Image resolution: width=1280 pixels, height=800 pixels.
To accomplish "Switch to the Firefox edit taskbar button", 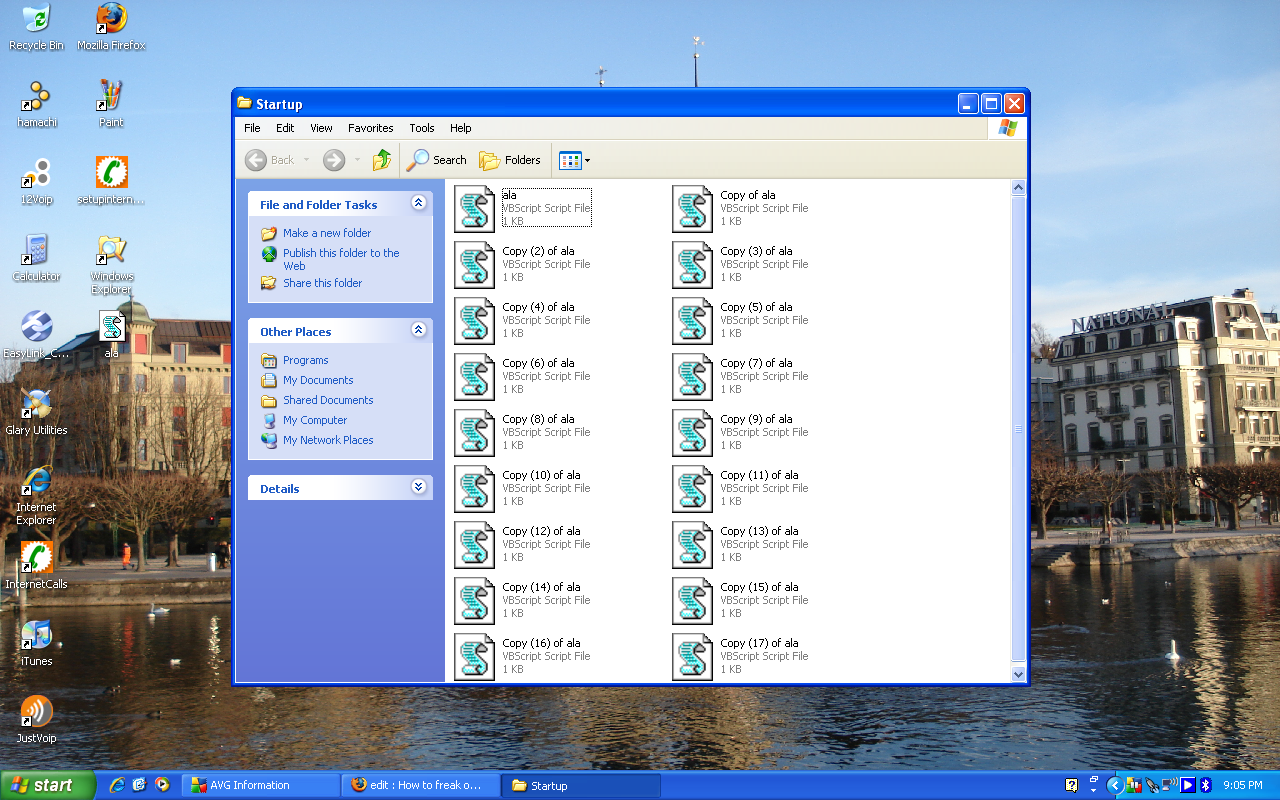I will click(x=422, y=785).
